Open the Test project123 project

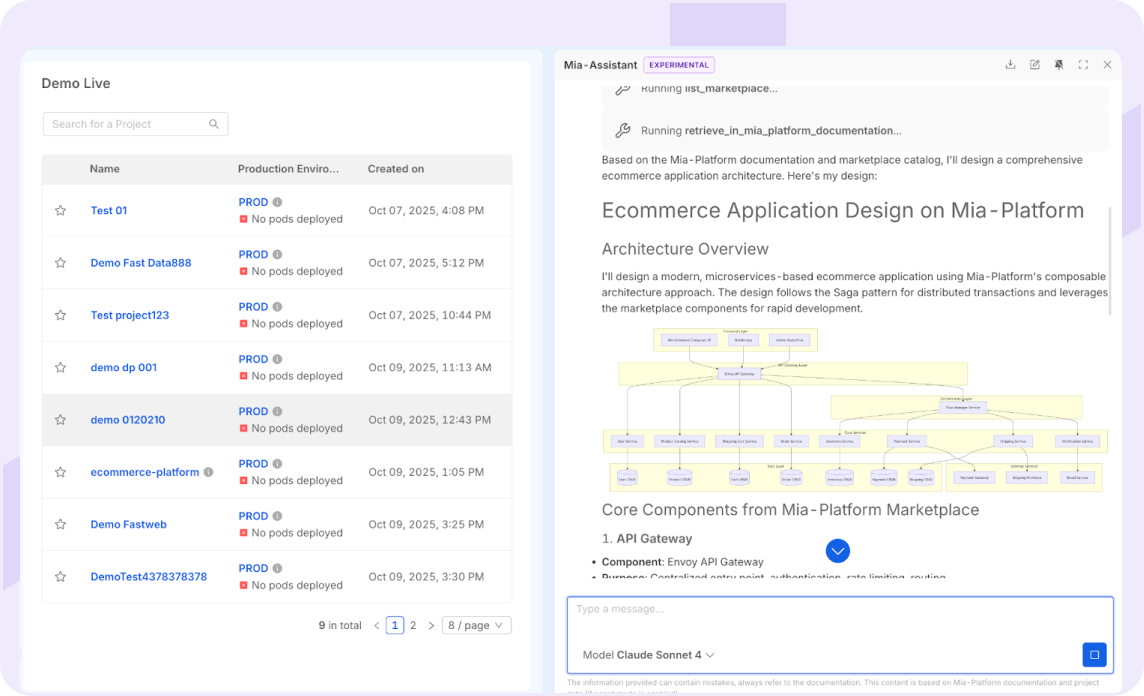[x=129, y=315]
